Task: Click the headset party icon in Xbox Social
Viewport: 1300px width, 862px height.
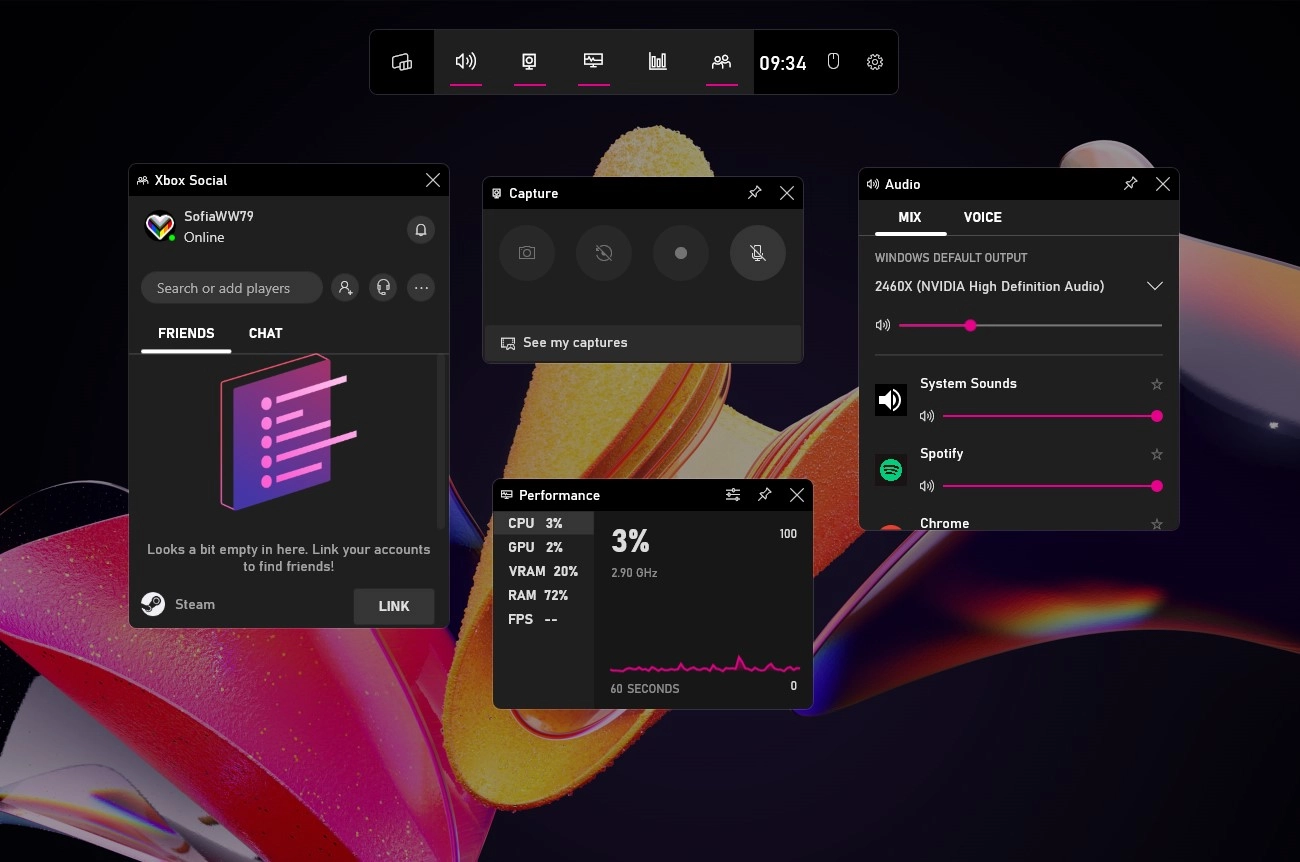Action: pos(383,288)
